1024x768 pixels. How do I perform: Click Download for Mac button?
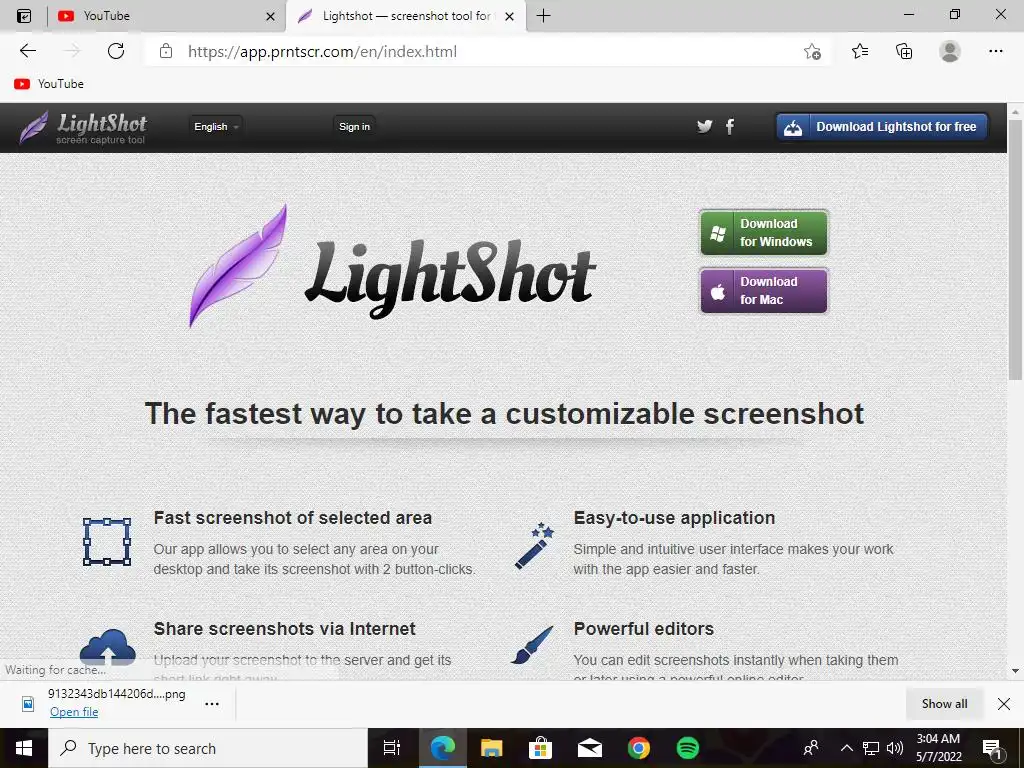click(763, 291)
